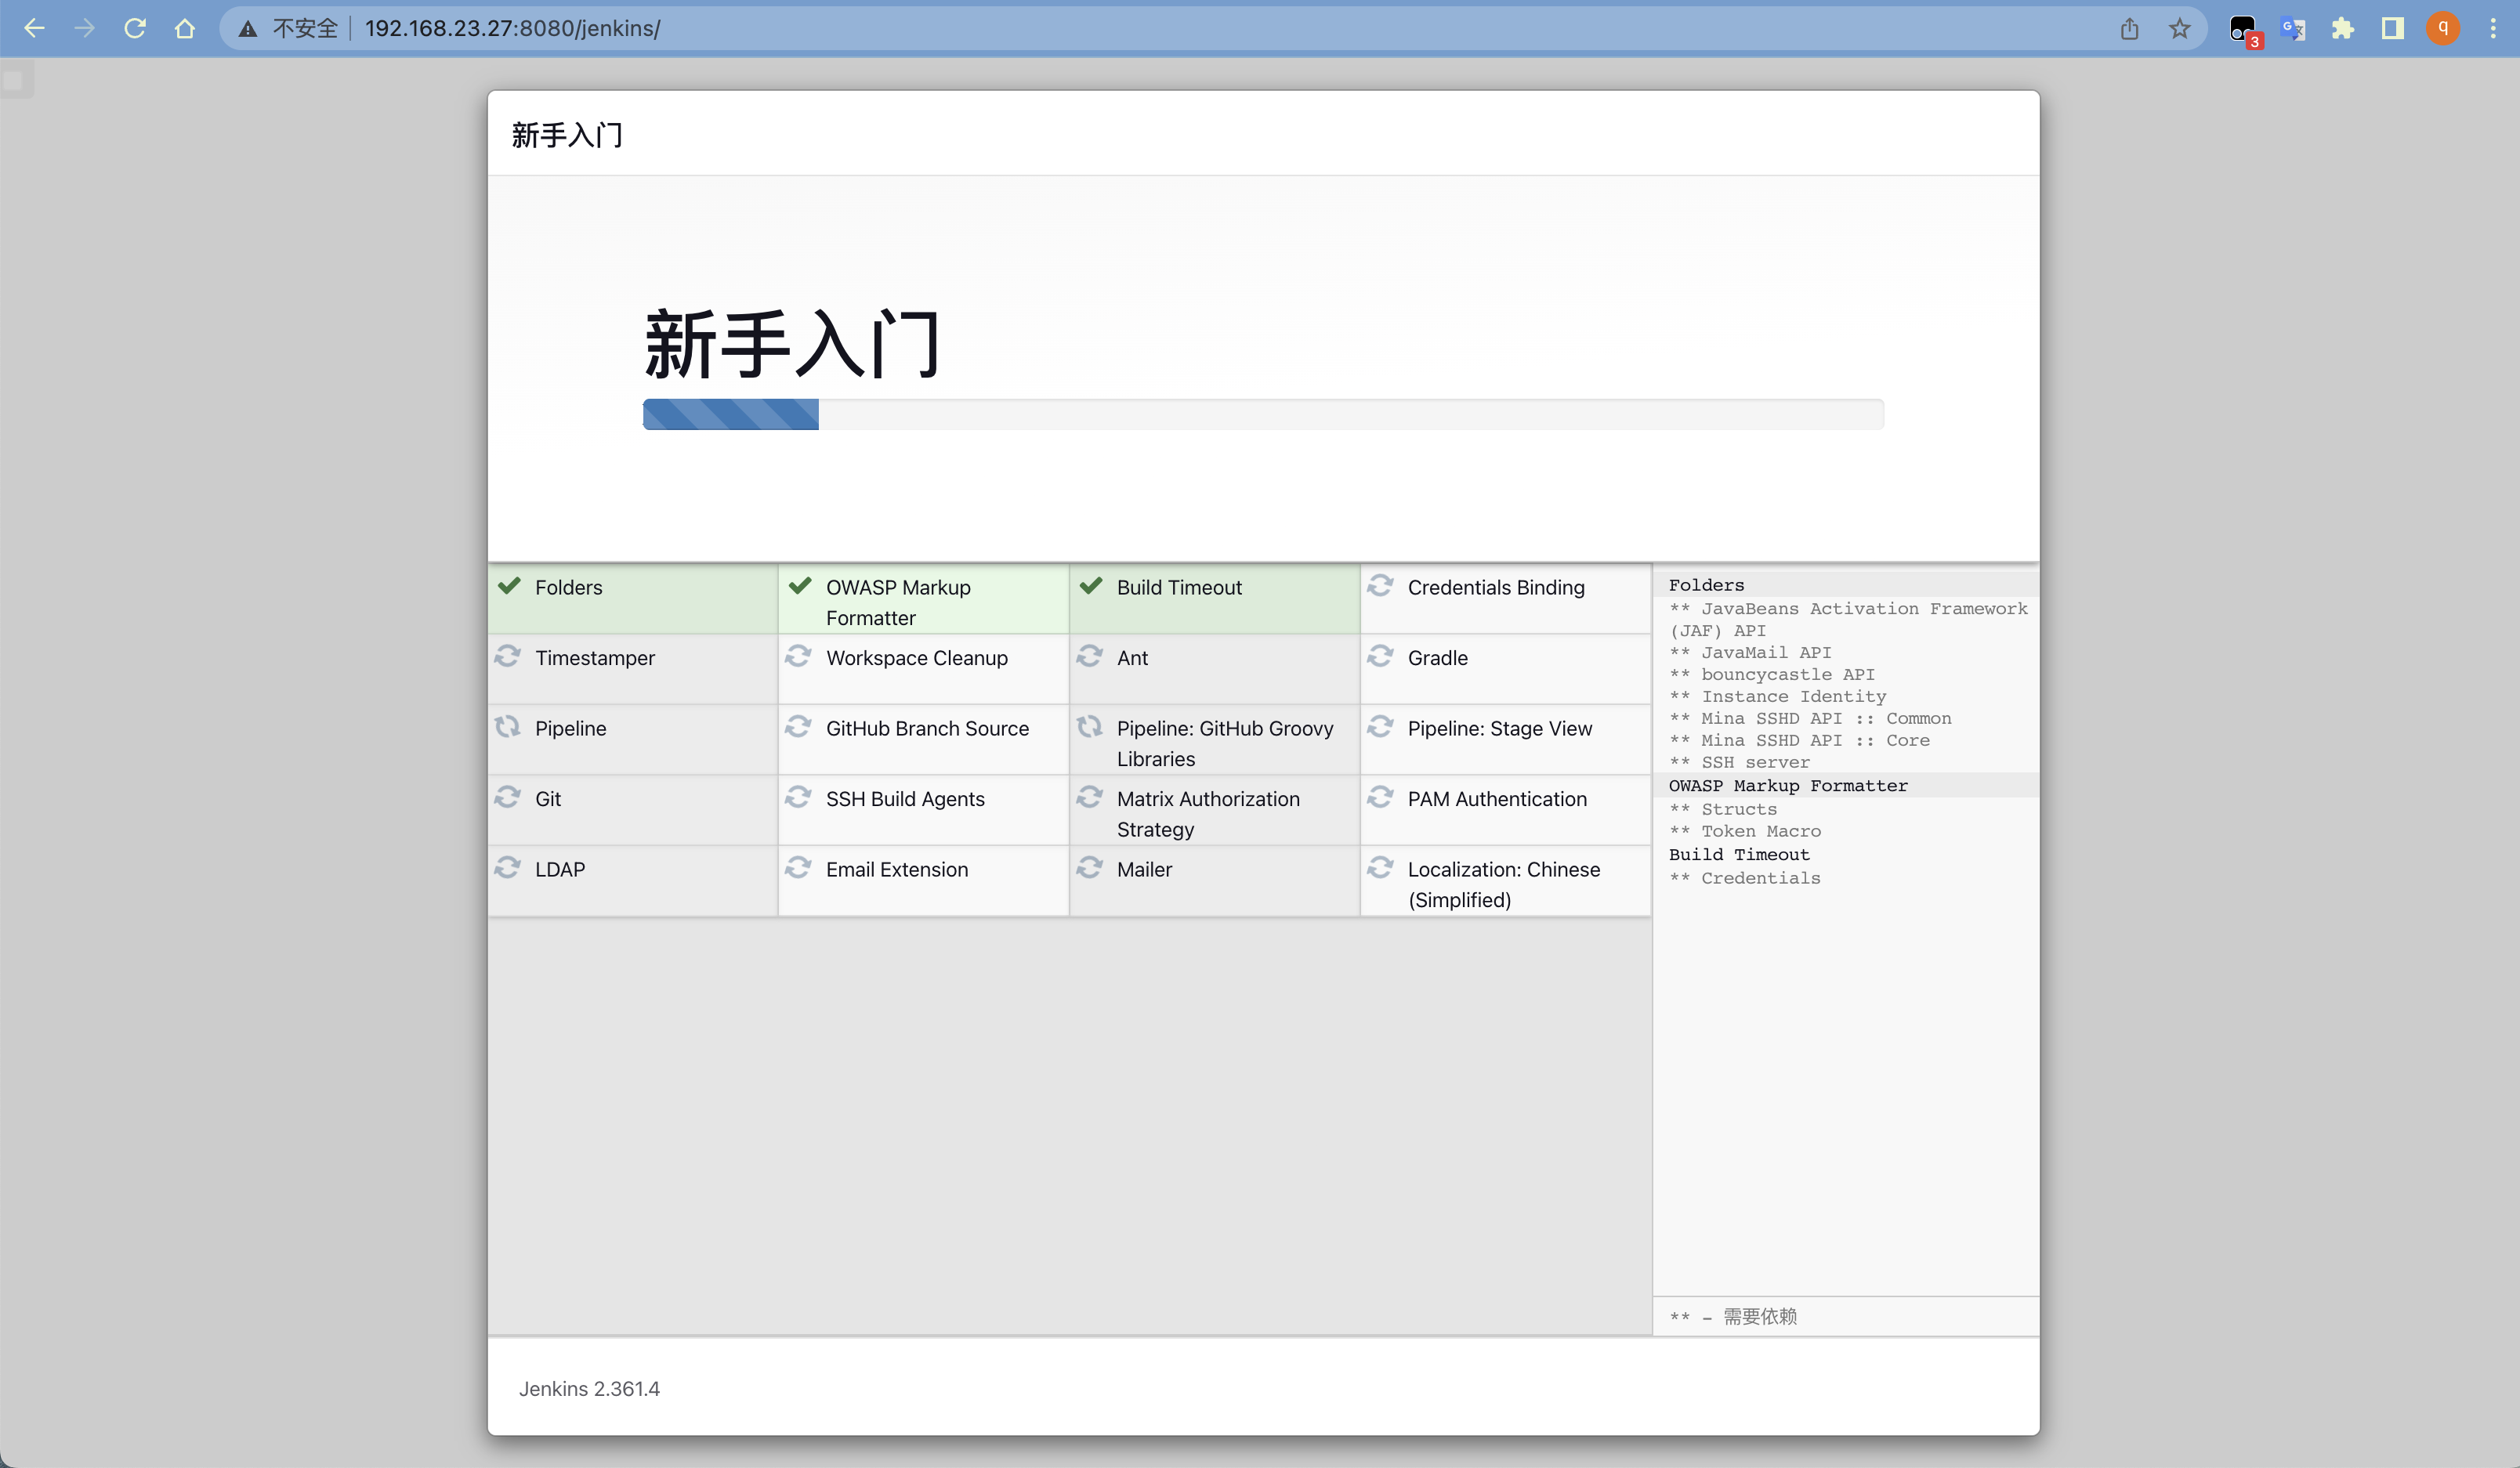Click the PAM Authentication plugin name
The height and width of the screenshot is (1468, 2520).
point(1497,799)
